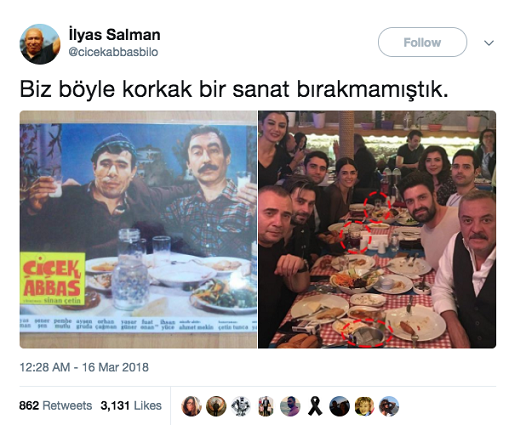The image size is (509, 425).
Task: Open the third liker's white figure avatar
Action: click(241, 406)
